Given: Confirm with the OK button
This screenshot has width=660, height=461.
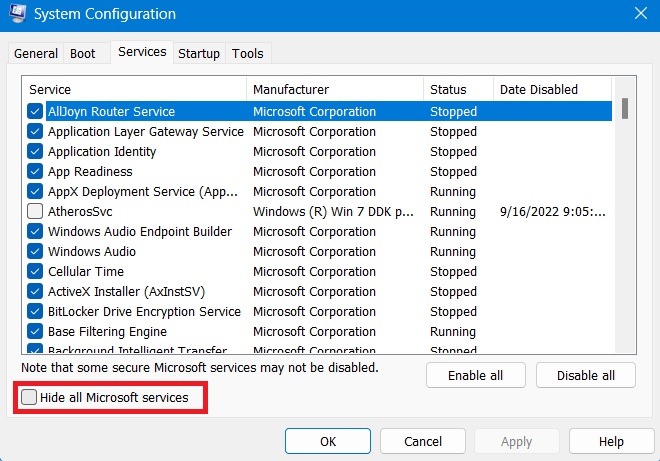Looking at the screenshot, I should tap(328, 441).
